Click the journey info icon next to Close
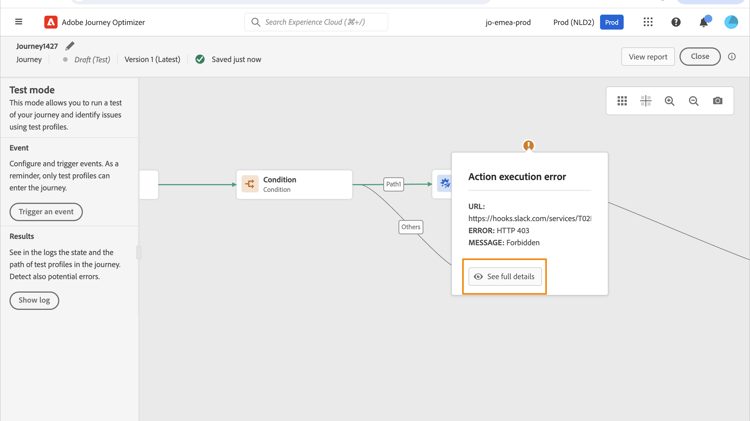The height and width of the screenshot is (421, 750). click(732, 57)
